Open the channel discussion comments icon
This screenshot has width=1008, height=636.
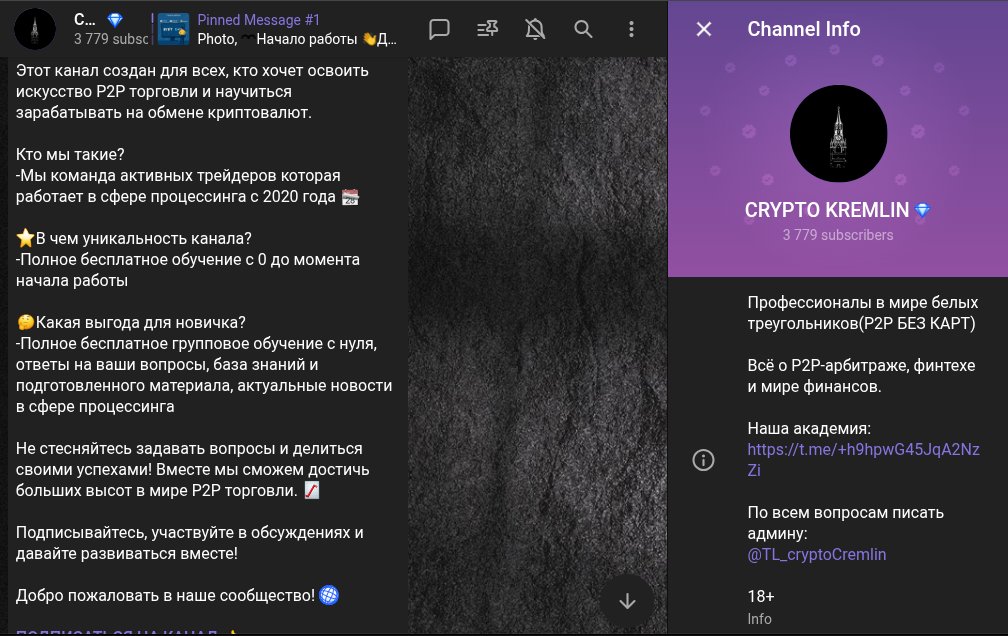tap(439, 29)
